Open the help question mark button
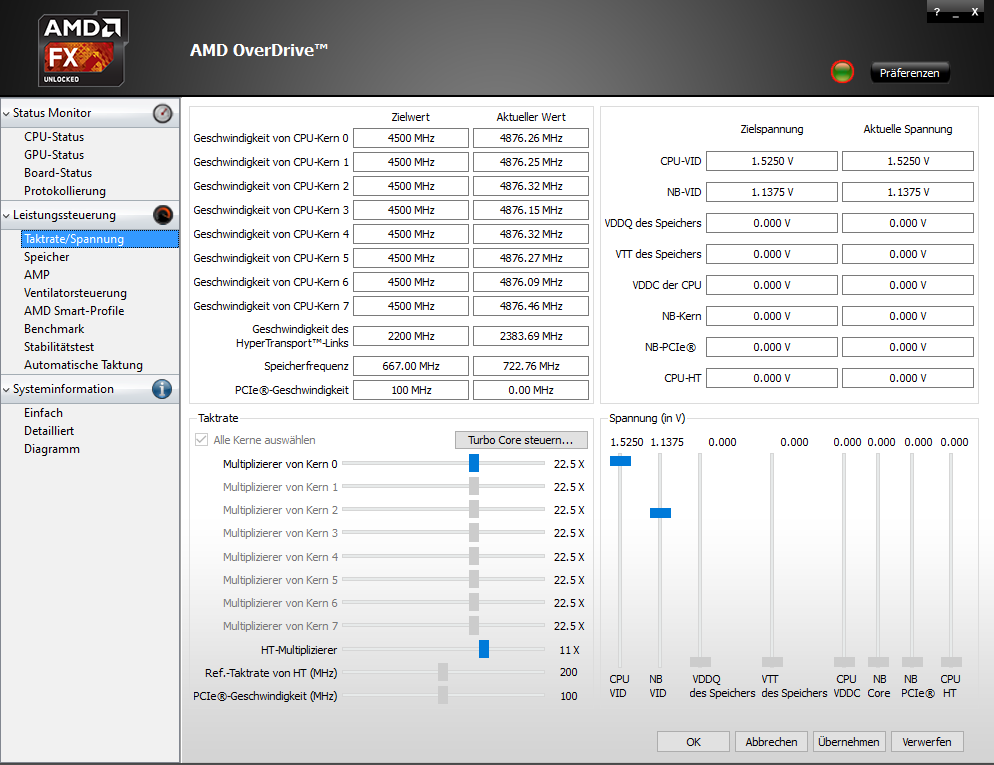 (937, 12)
